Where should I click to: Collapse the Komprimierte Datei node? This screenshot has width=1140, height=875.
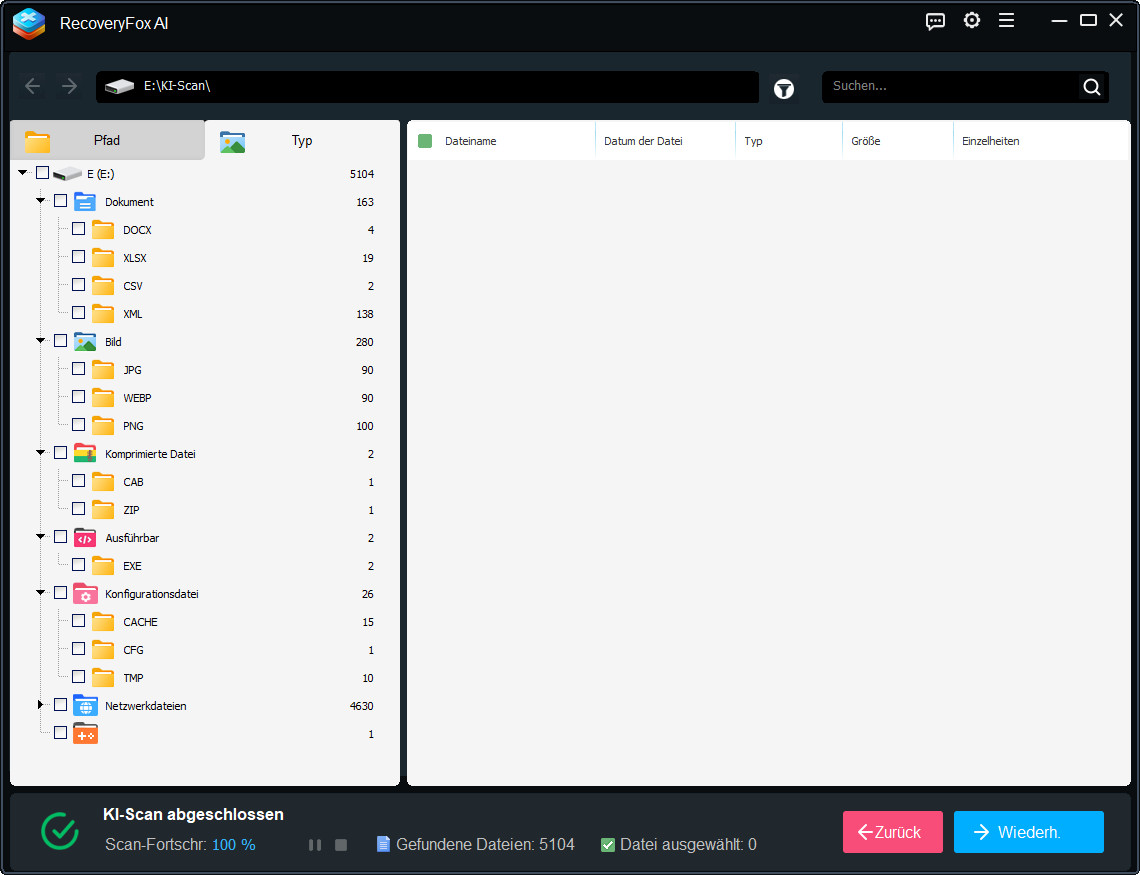click(41, 453)
